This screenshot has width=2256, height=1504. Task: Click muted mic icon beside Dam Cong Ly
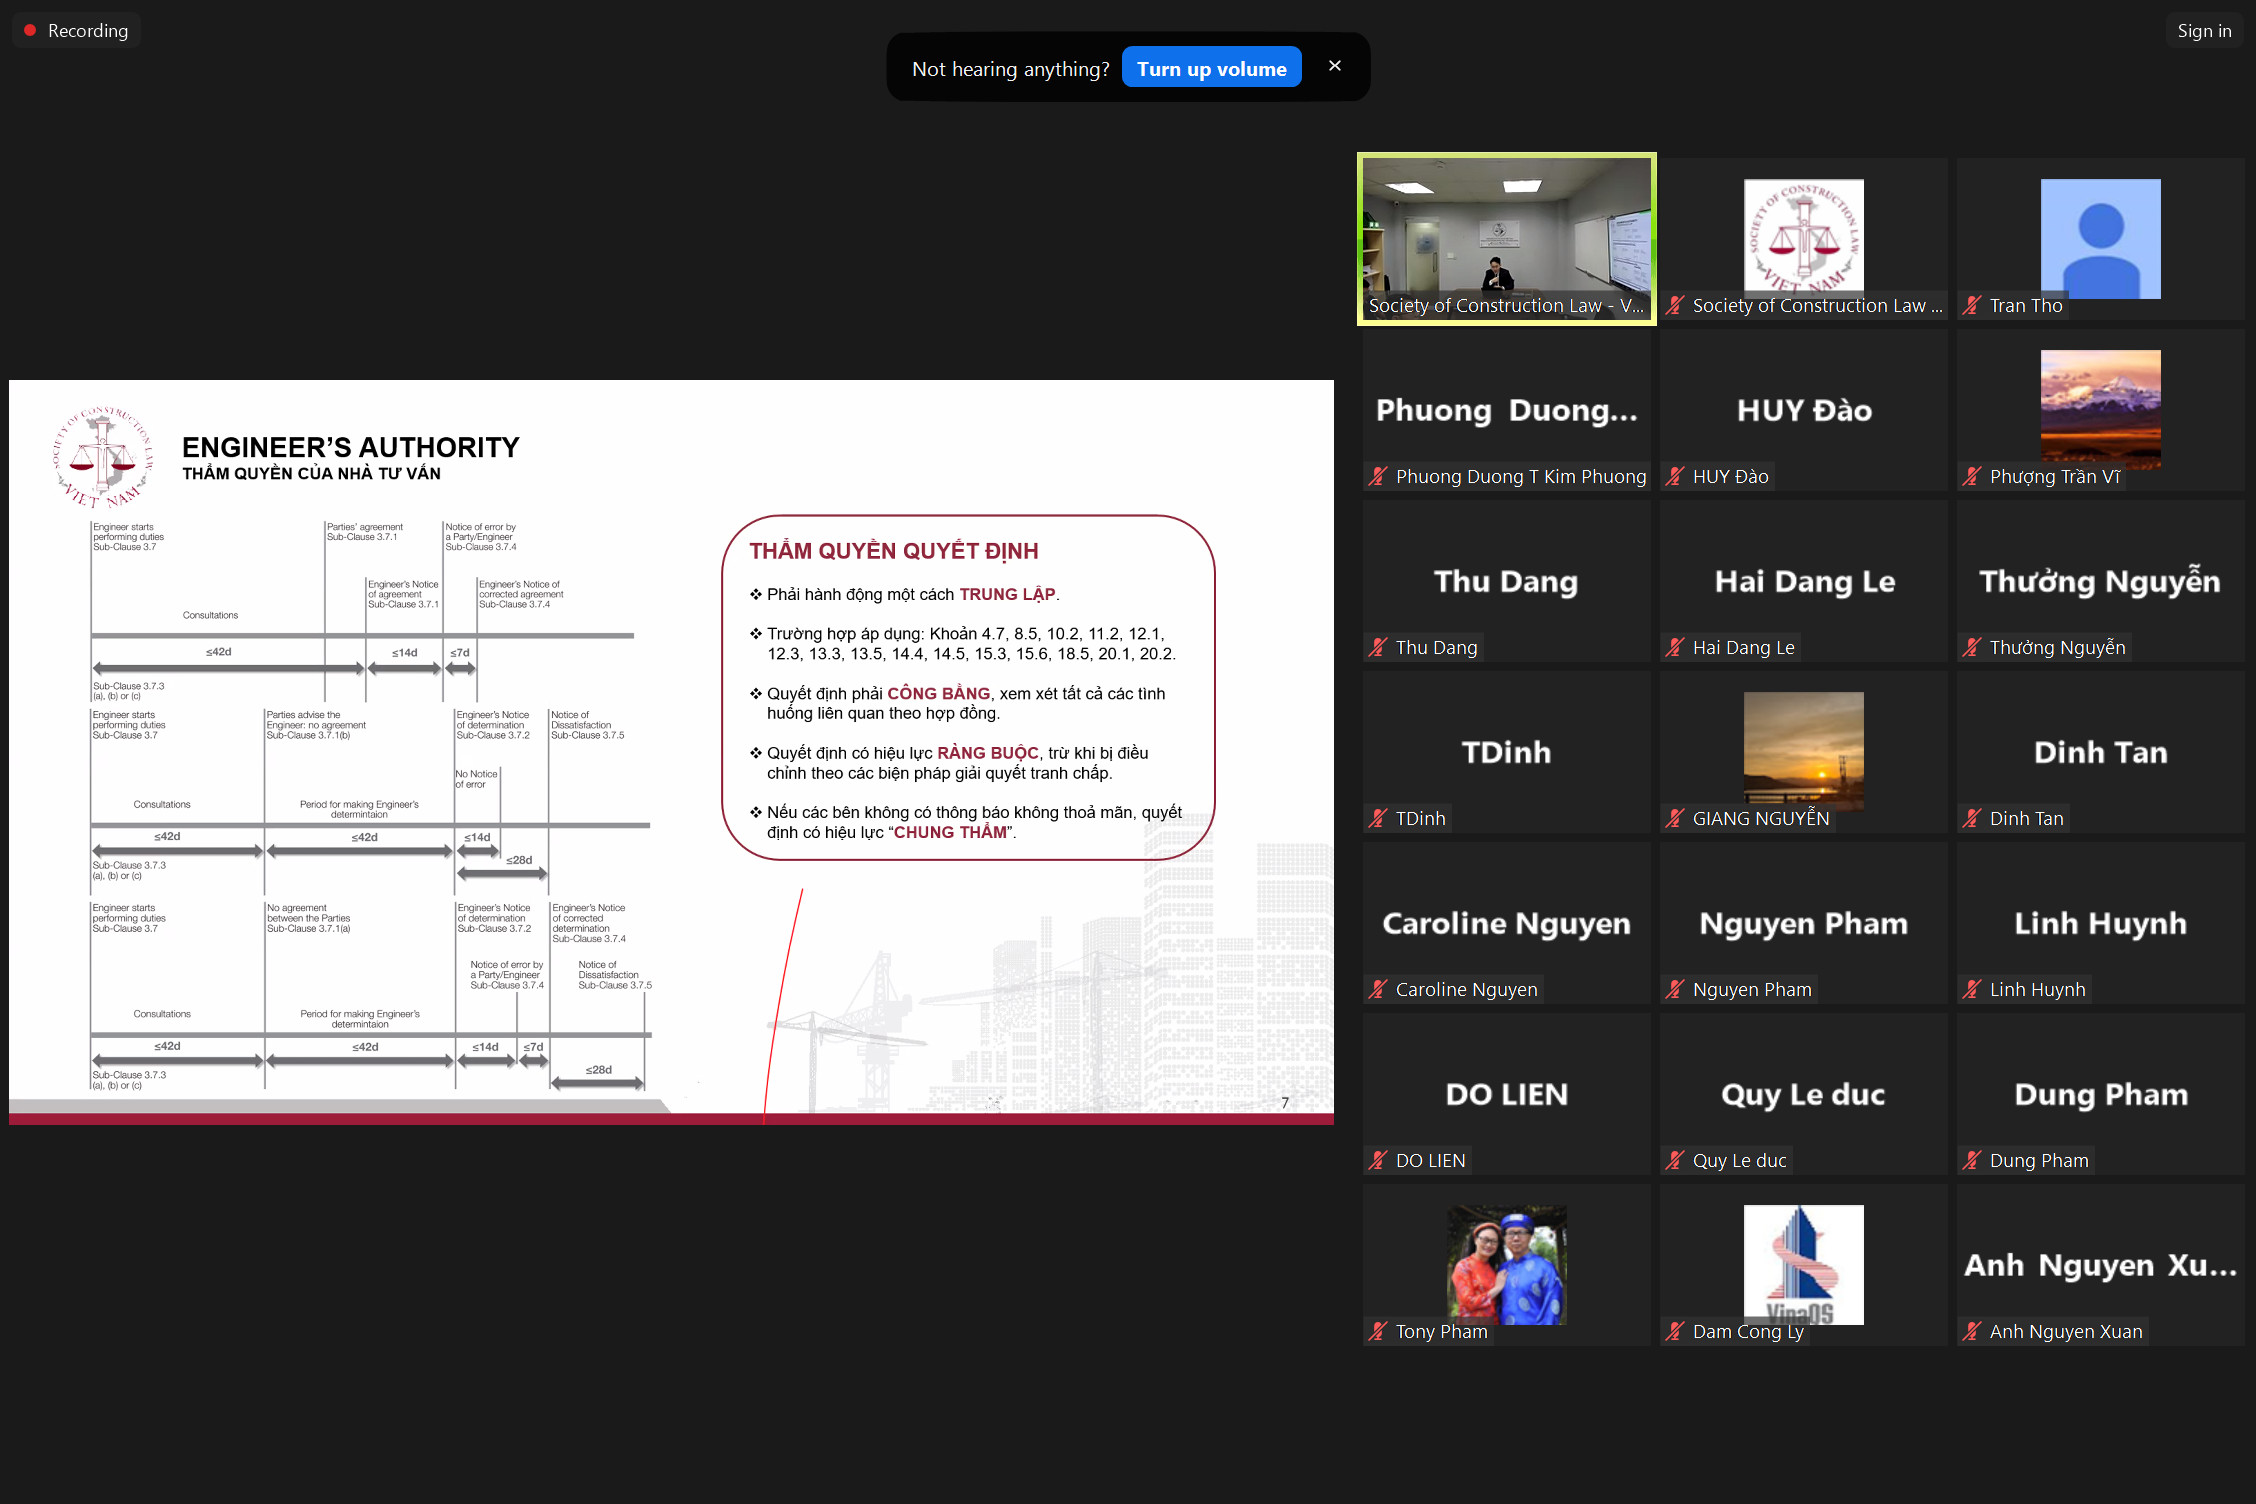pyautogui.click(x=1675, y=1332)
